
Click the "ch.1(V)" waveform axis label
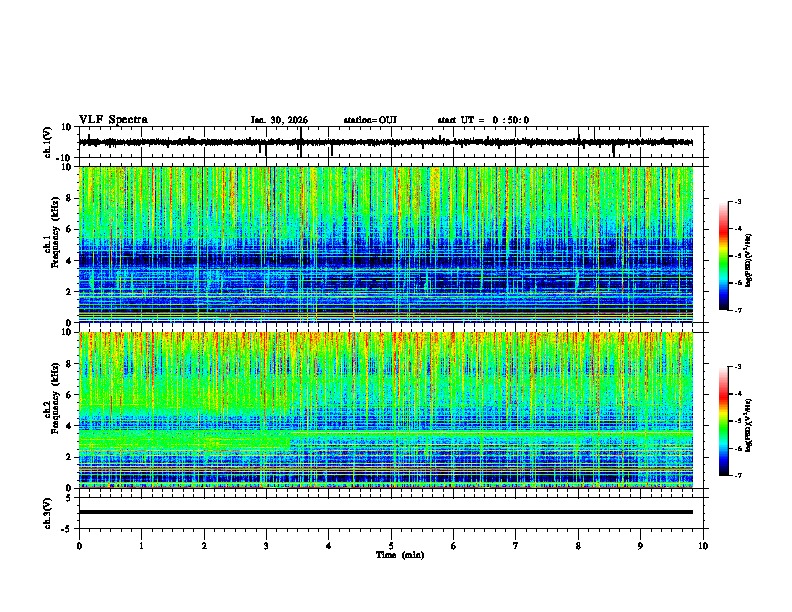click(x=48, y=142)
